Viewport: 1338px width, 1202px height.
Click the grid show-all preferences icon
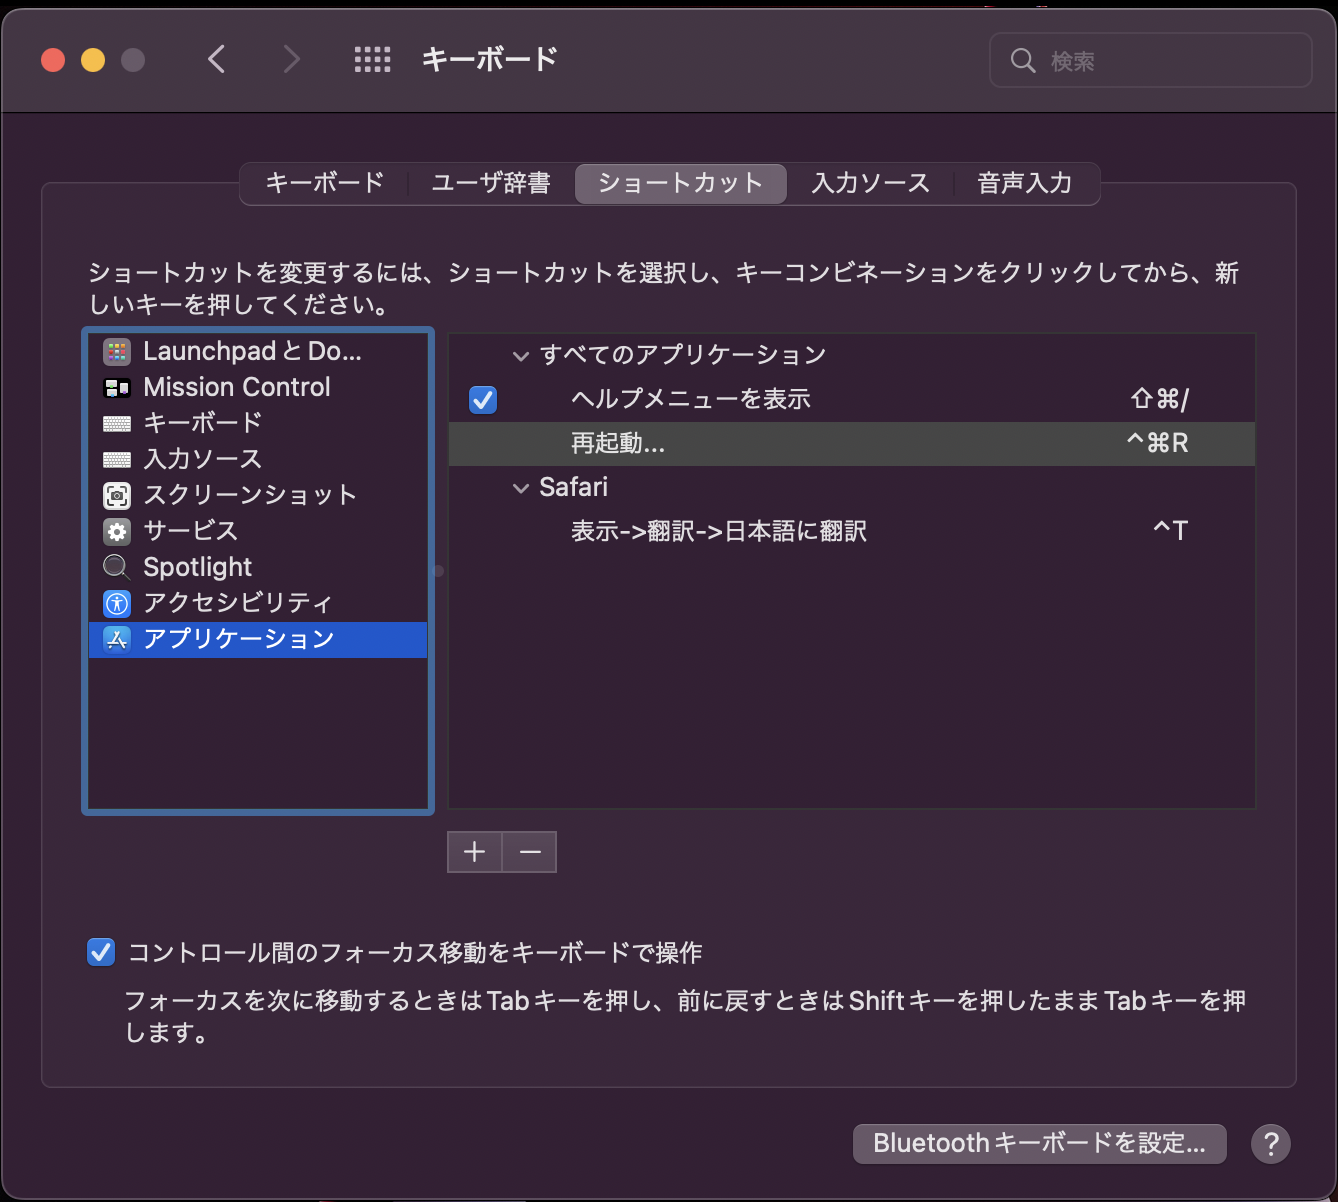click(x=372, y=60)
